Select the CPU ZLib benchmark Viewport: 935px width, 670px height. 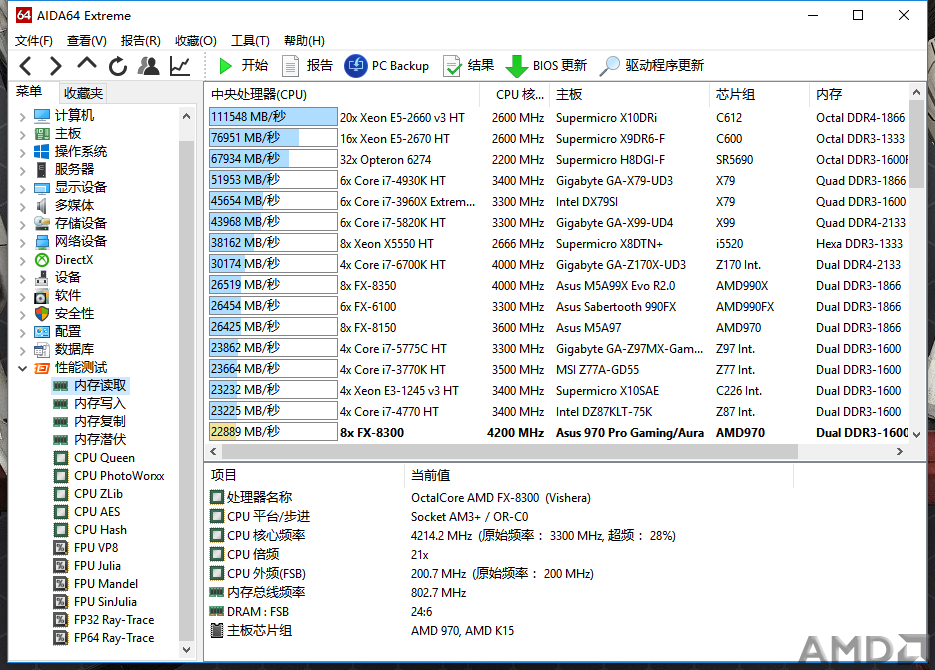tap(88, 494)
